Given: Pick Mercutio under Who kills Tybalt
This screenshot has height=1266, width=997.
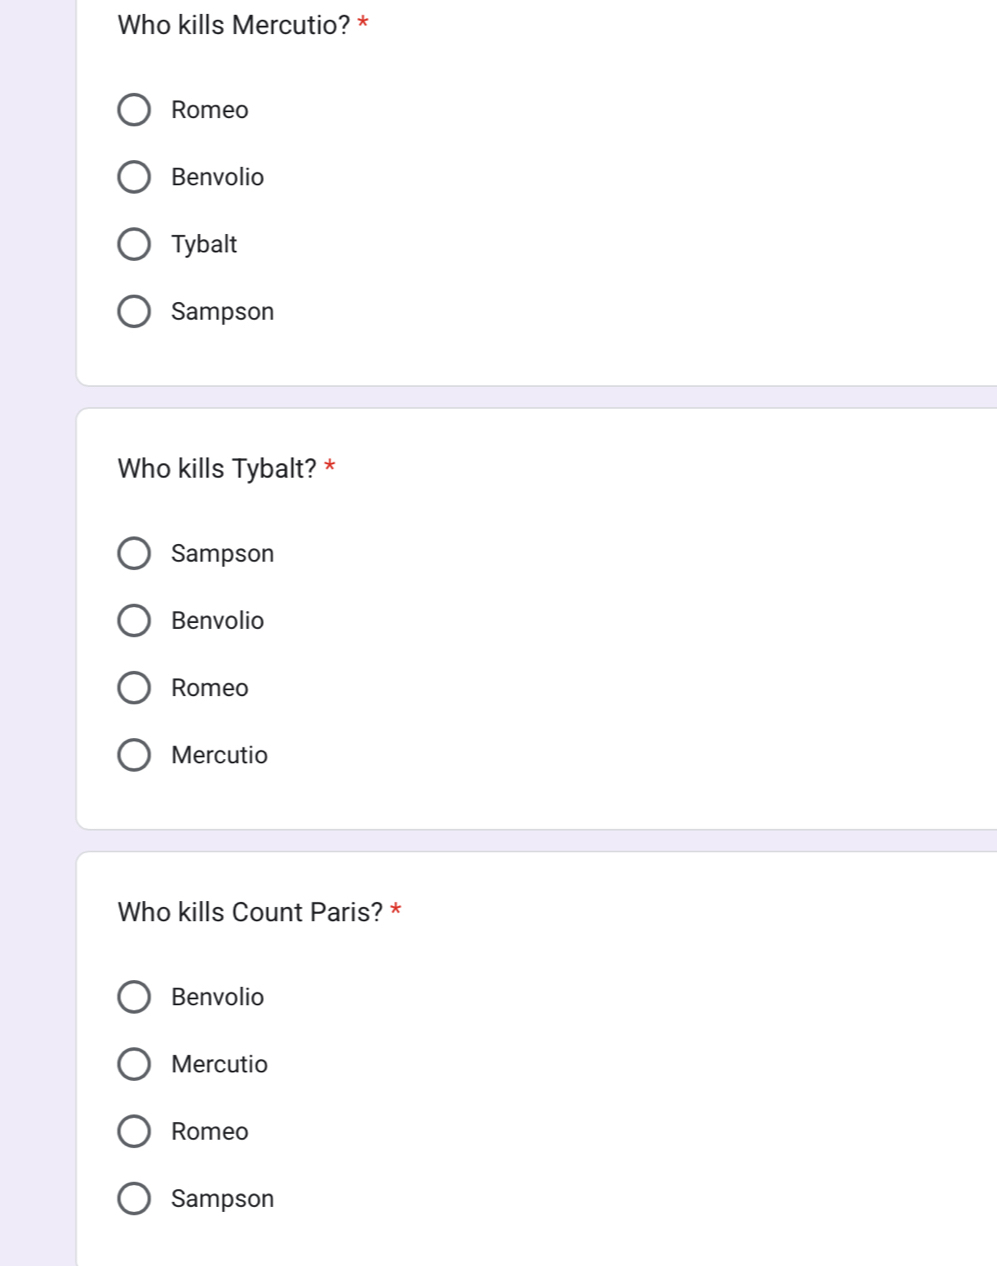Looking at the screenshot, I should point(134,755).
